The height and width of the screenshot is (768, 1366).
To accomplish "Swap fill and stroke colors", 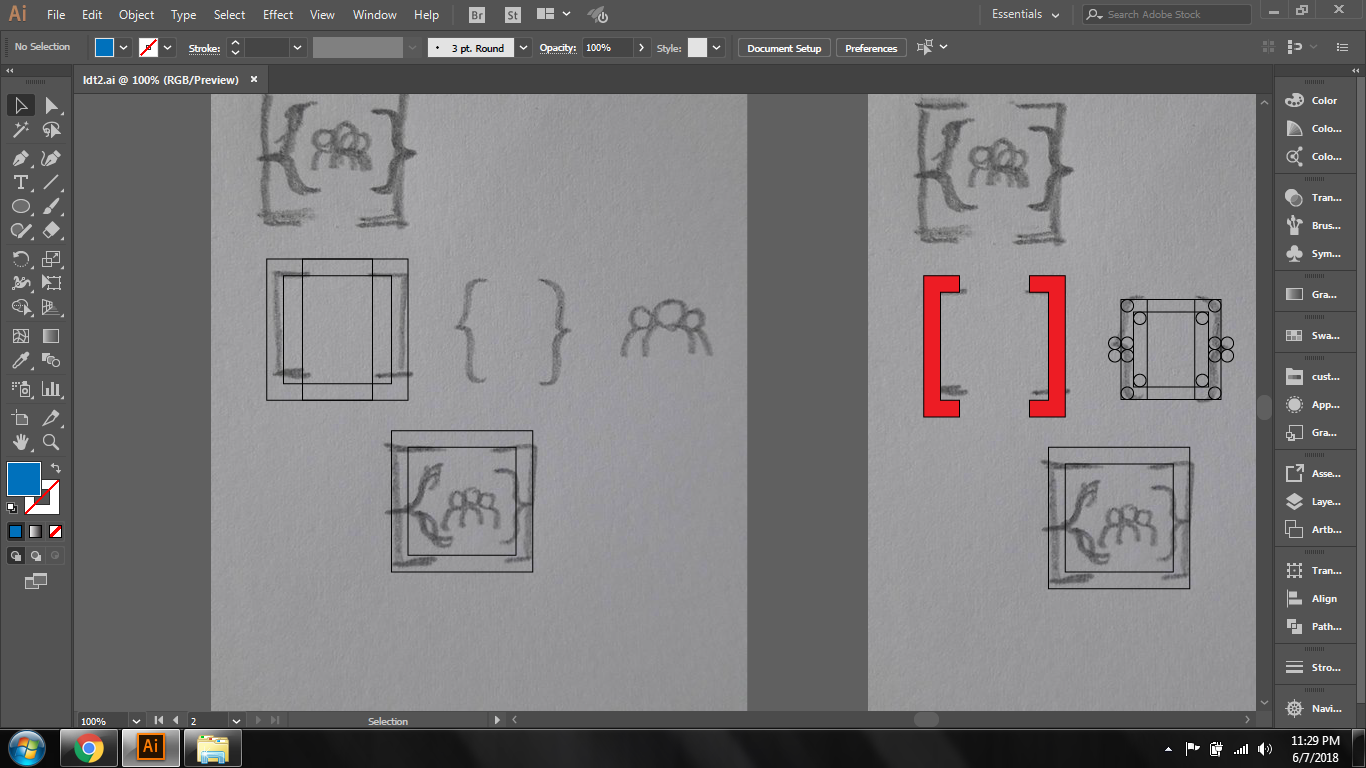I will click(56, 467).
